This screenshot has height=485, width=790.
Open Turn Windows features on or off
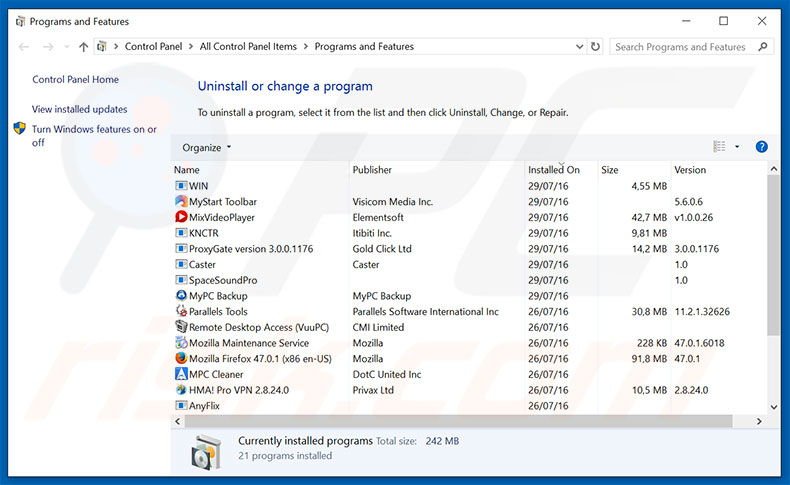point(94,135)
